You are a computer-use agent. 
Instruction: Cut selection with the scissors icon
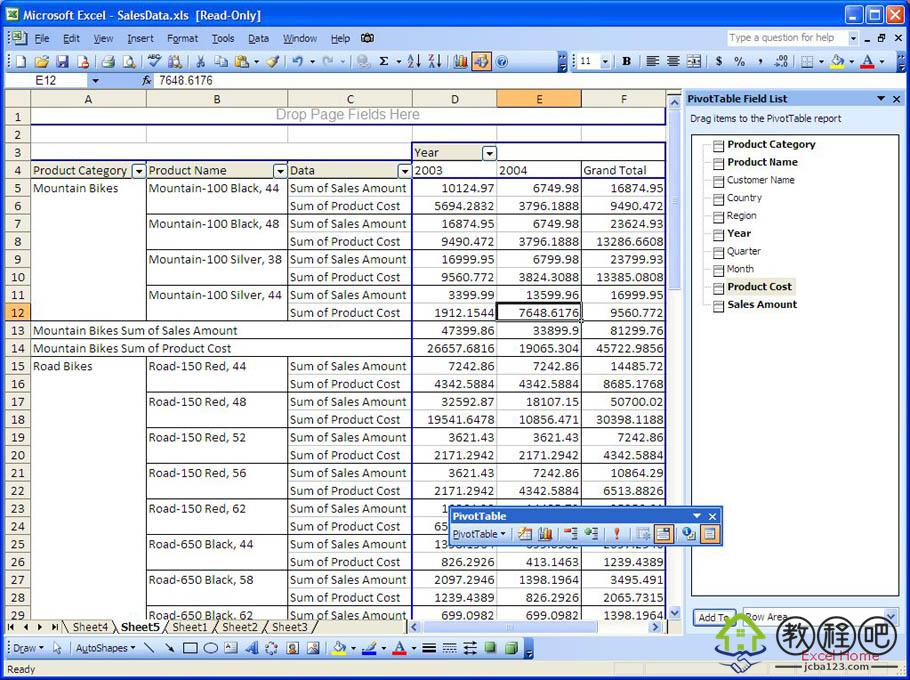[200, 61]
